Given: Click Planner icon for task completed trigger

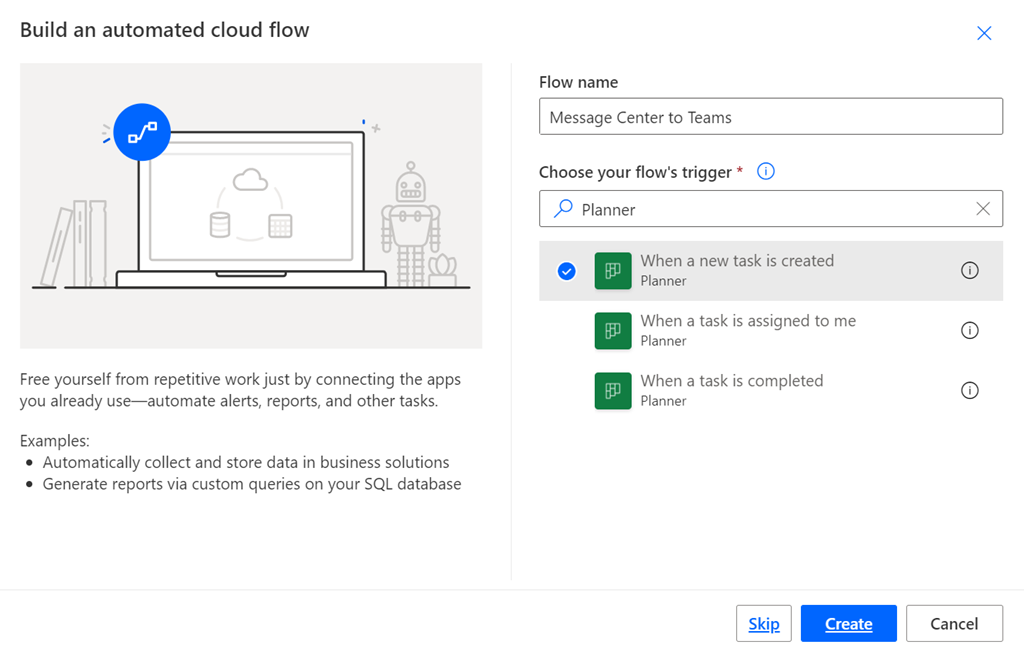Looking at the screenshot, I should 612,391.
